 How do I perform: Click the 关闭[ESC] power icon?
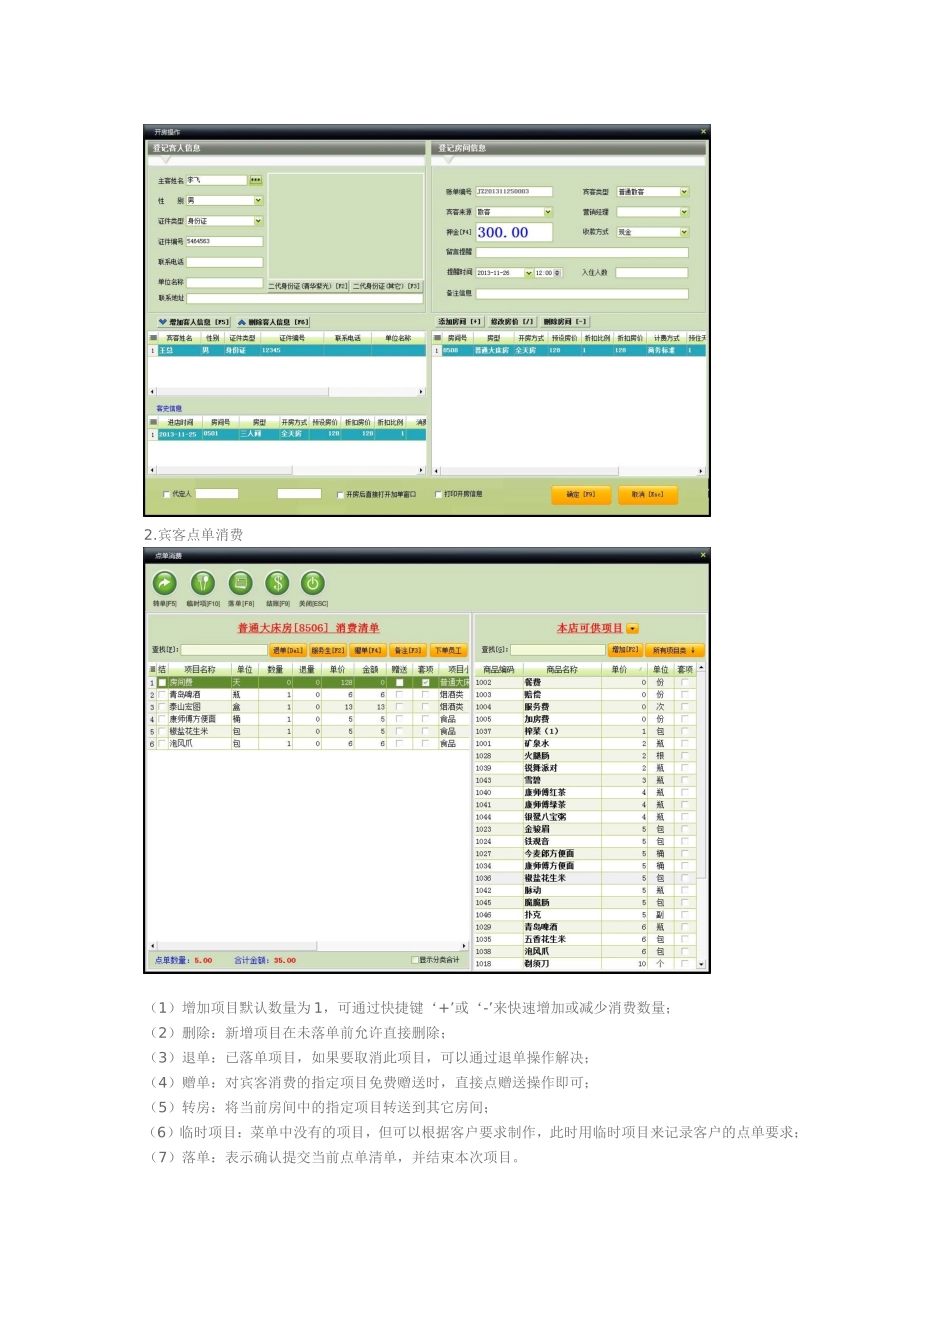pyautogui.click(x=313, y=583)
